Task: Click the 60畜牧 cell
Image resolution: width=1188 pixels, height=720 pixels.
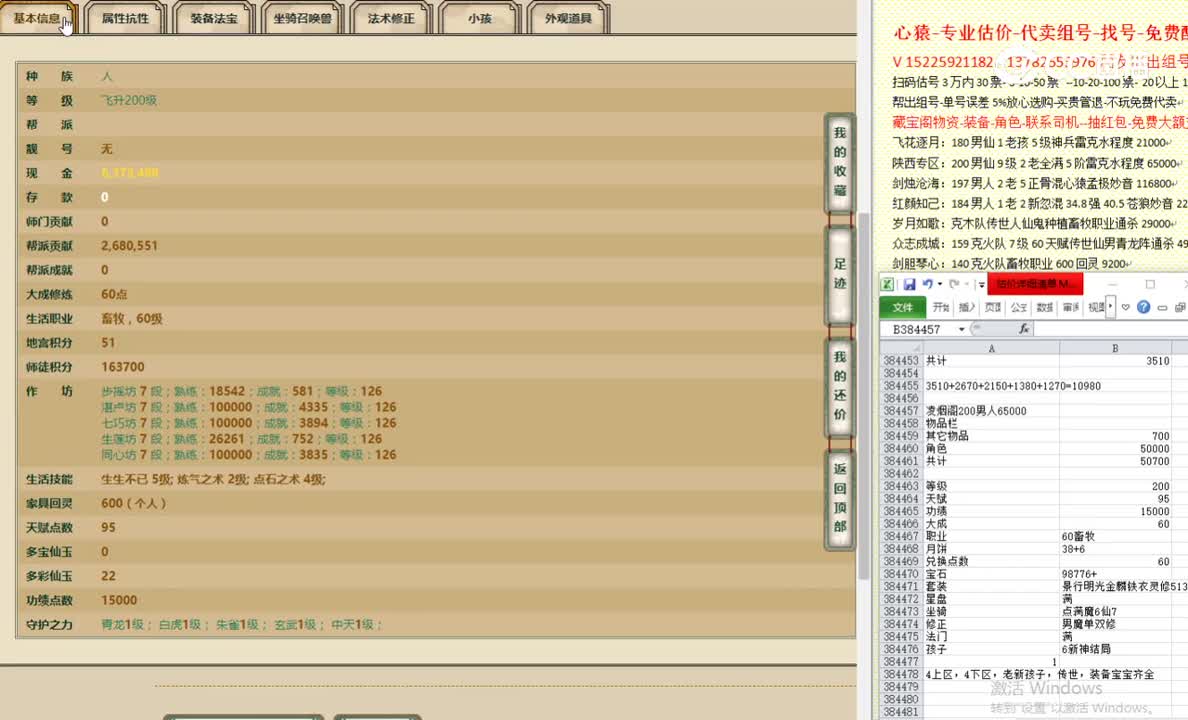Action: click(1115, 537)
